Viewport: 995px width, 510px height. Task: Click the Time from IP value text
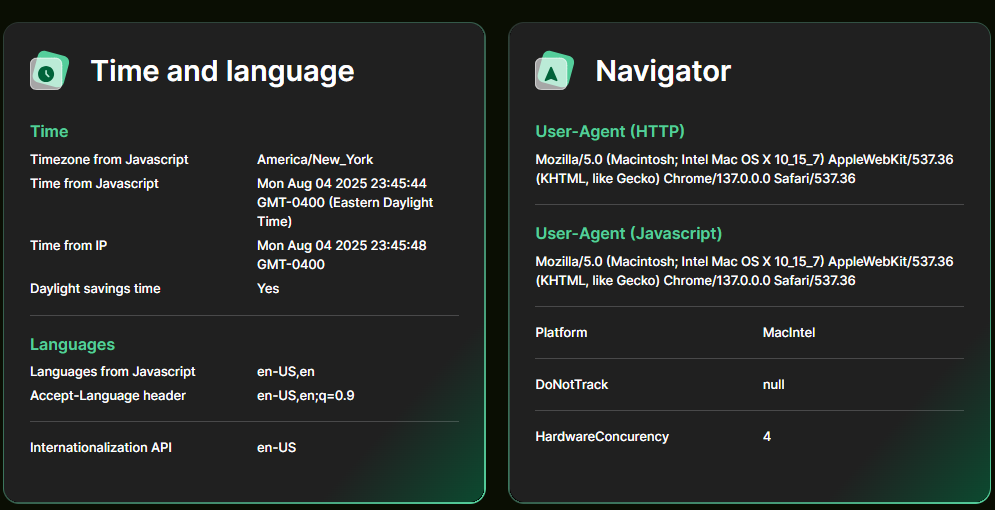click(341, 255)
